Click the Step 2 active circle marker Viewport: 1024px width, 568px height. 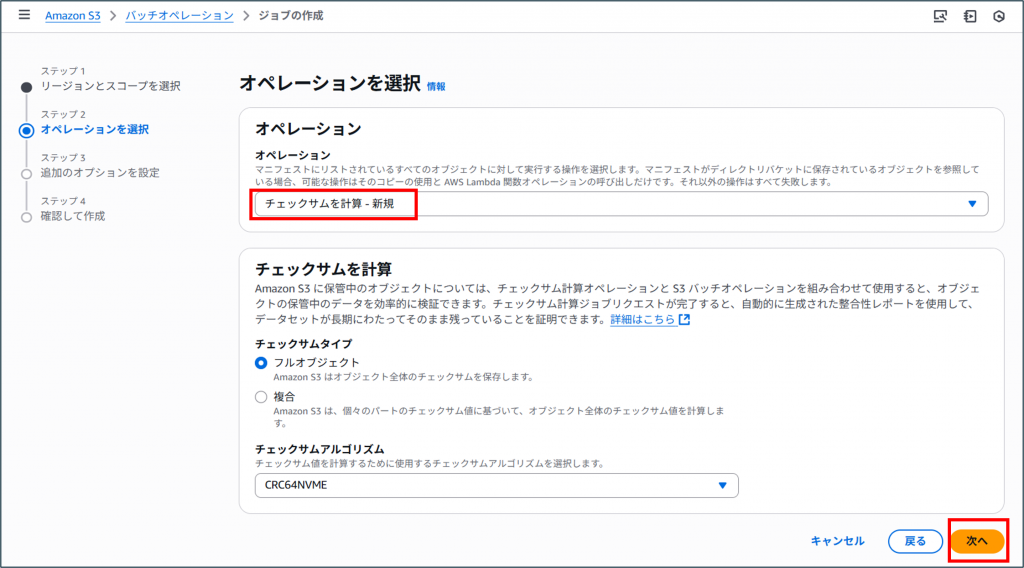pos(27,130)
